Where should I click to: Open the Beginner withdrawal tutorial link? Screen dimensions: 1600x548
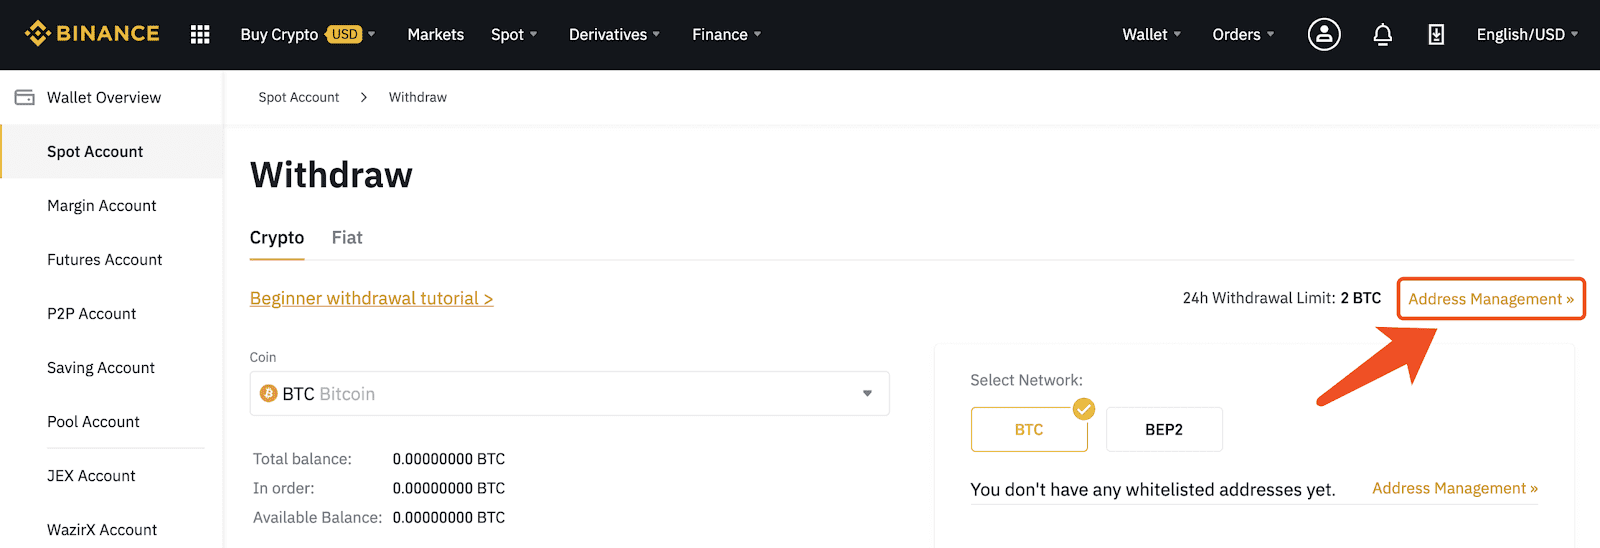371,298
